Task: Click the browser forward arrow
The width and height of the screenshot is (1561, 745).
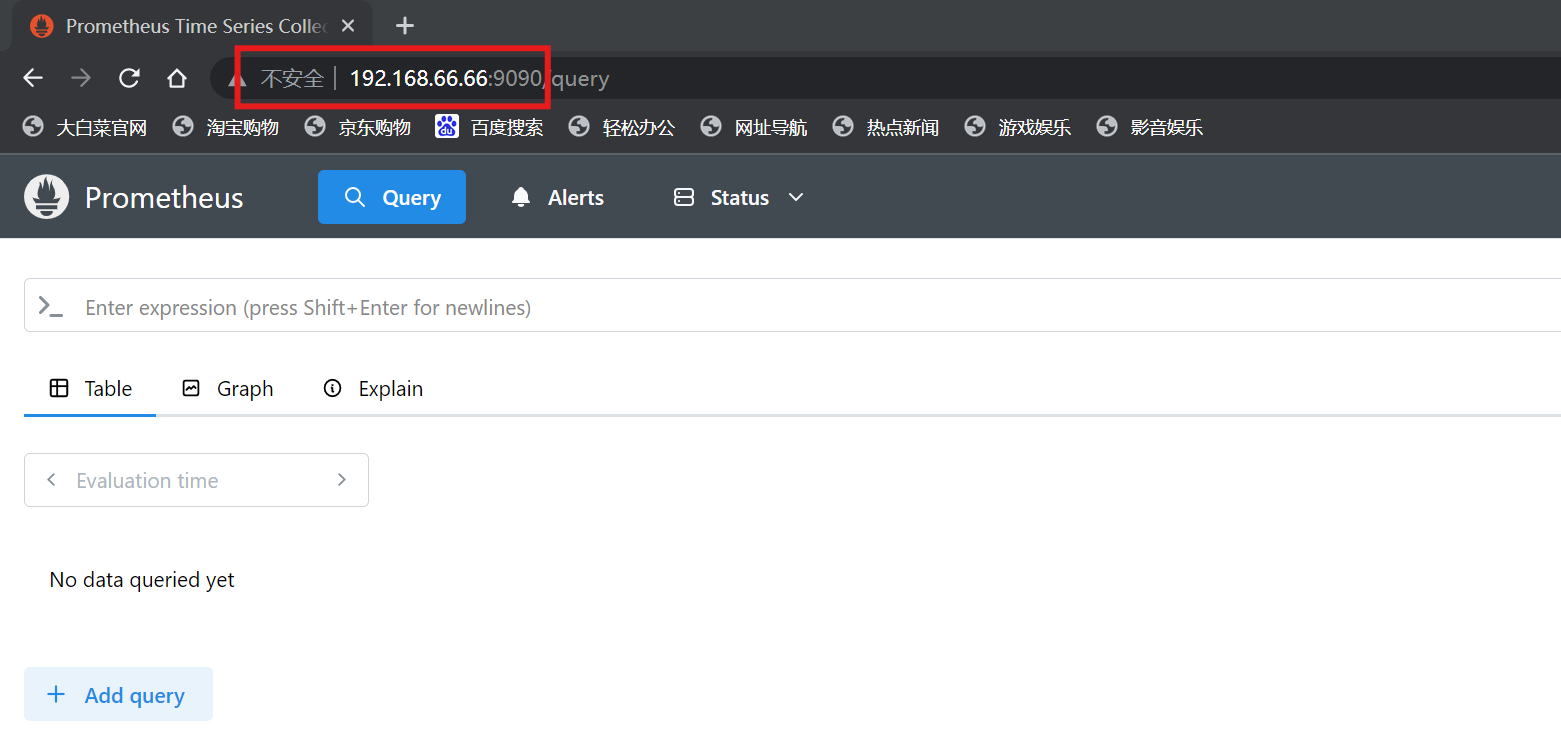Action: click(81, 78)
